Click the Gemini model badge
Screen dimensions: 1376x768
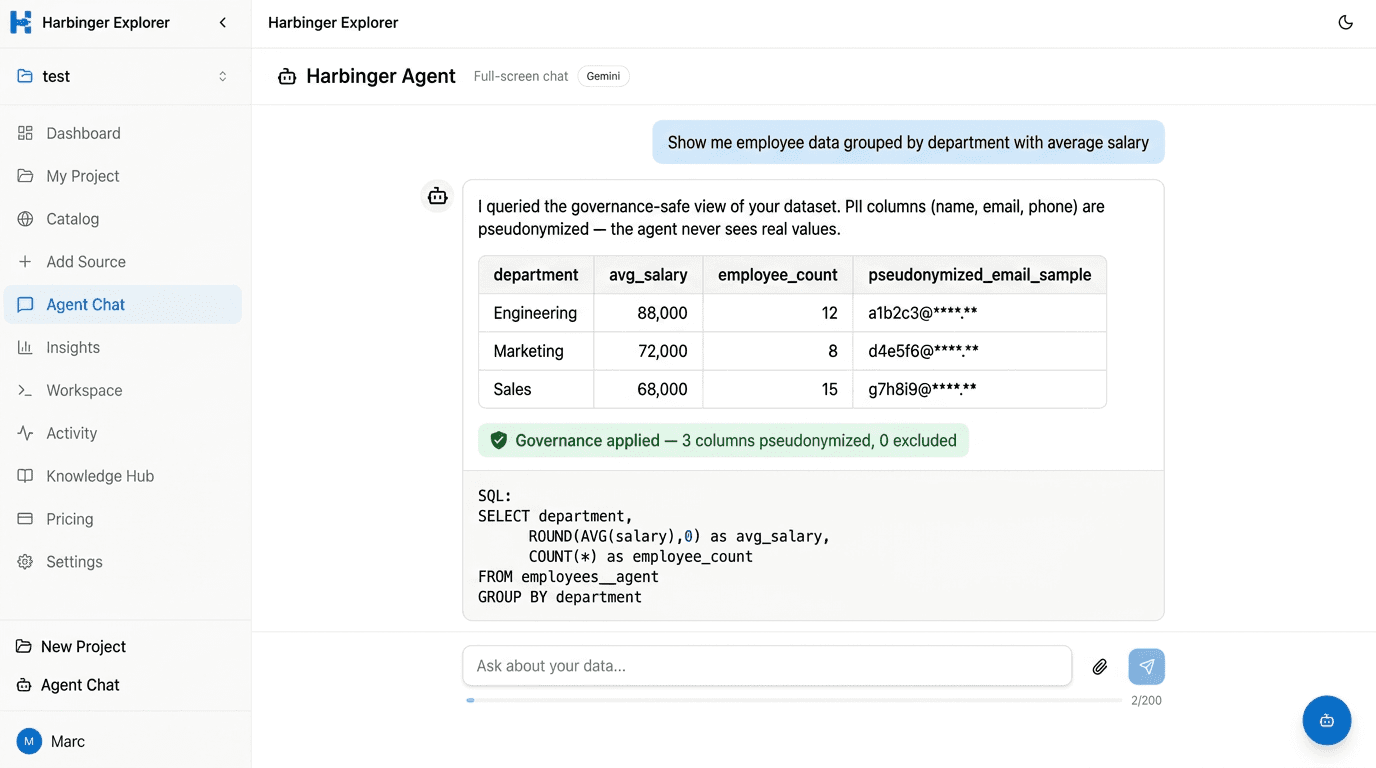tap(603, 76)
